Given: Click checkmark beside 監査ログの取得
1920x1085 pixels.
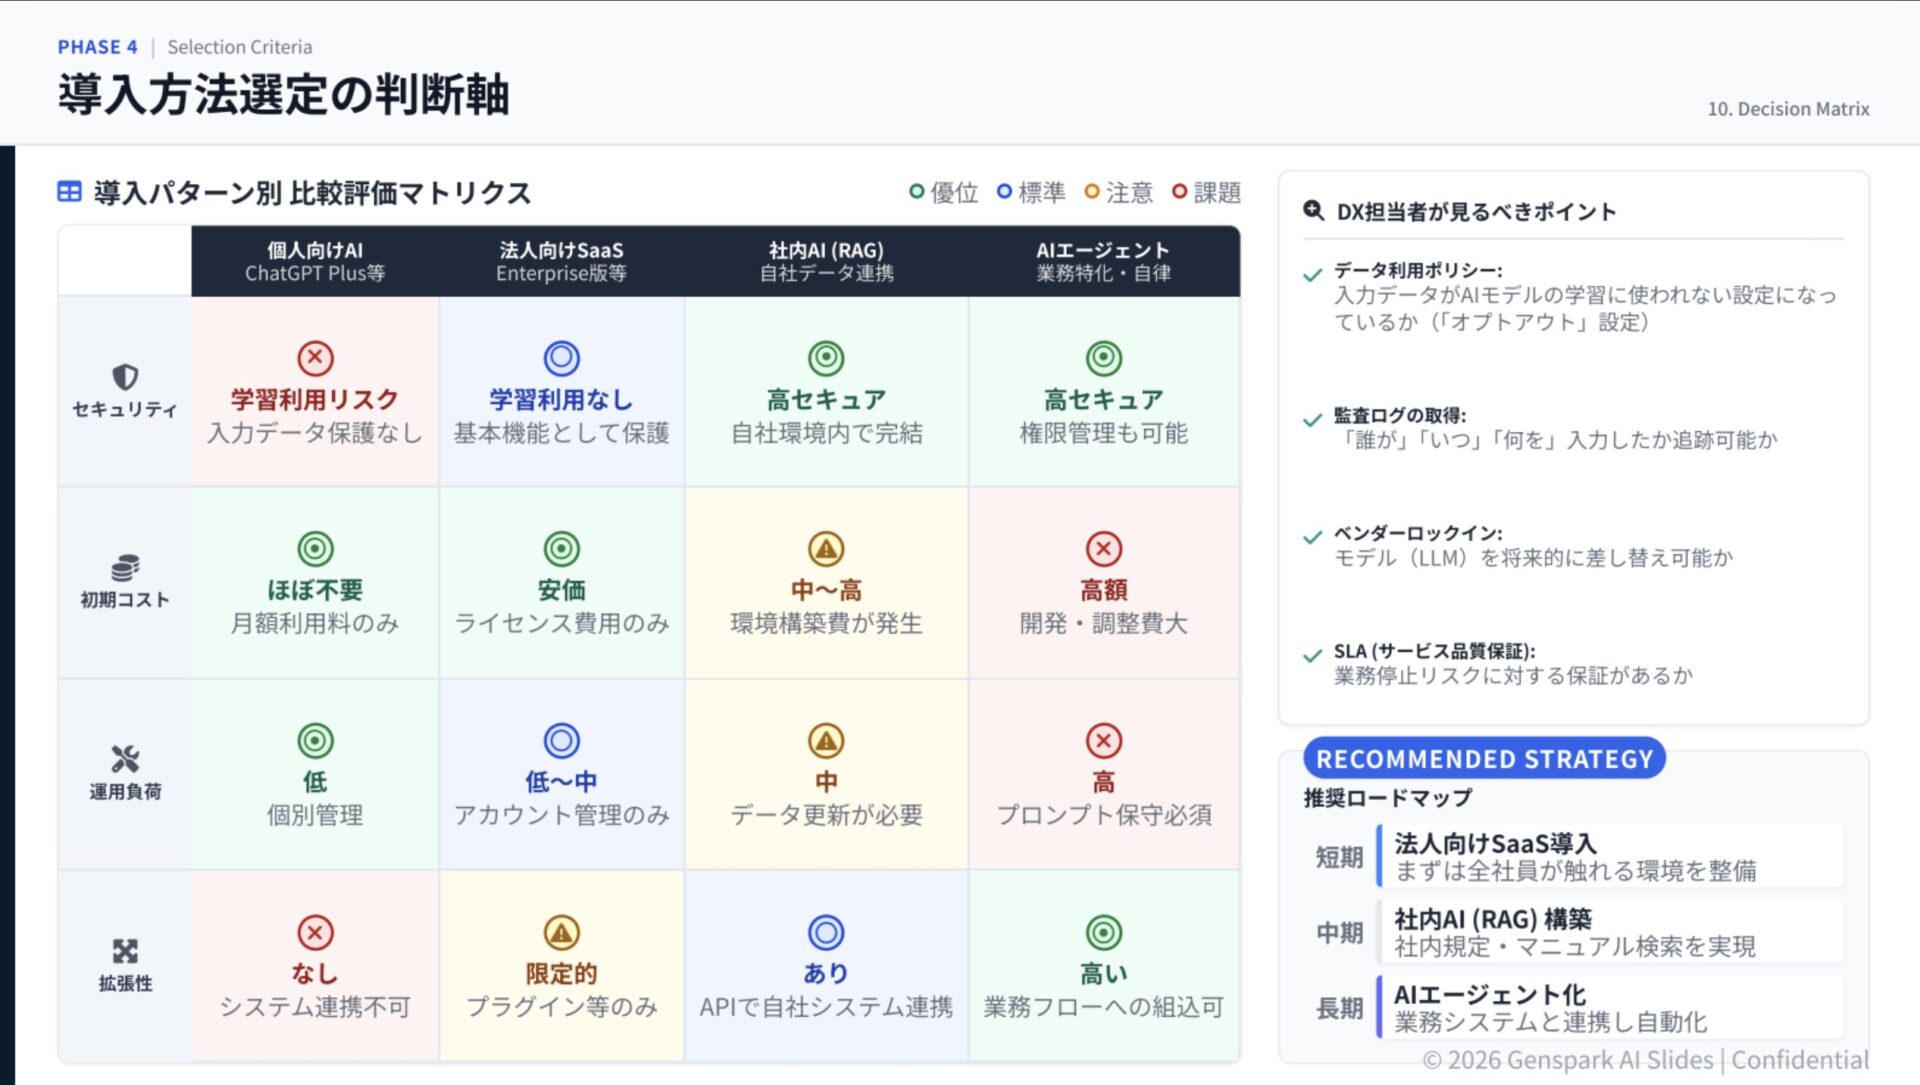Looking at the screenshot, I should coord(1313,420).
